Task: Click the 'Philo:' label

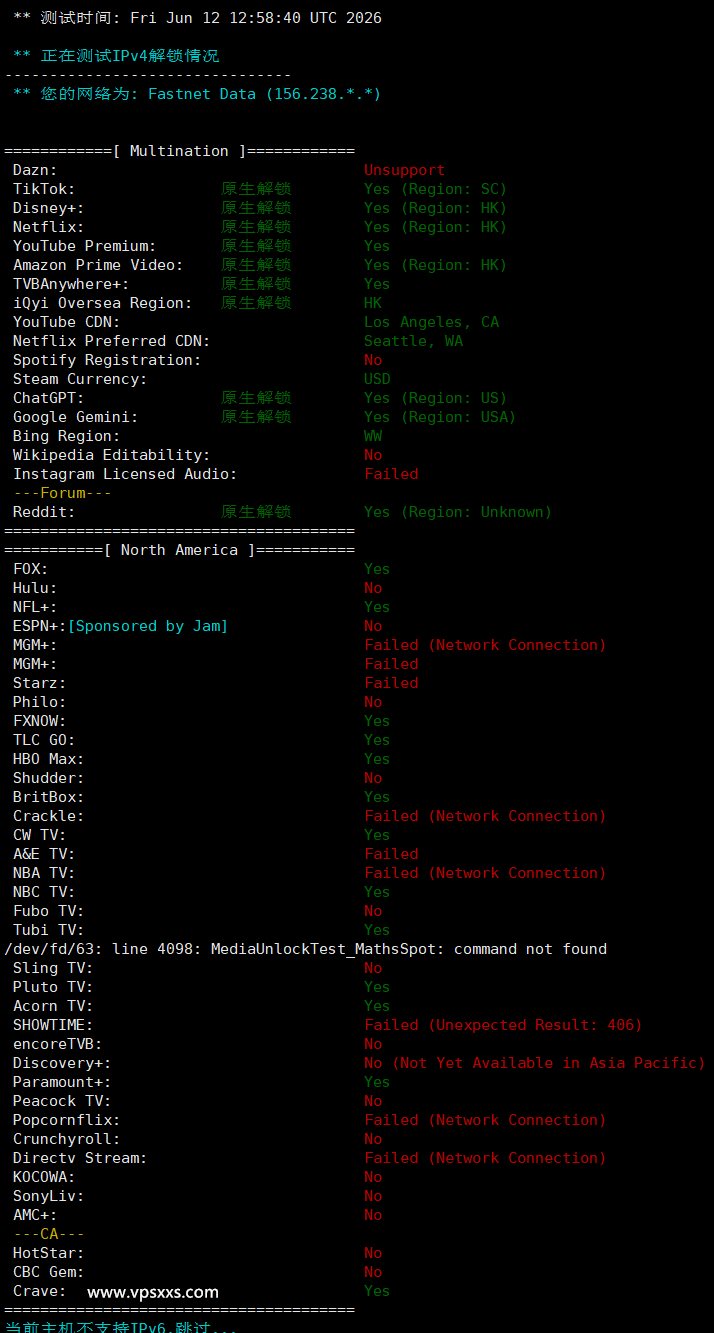Action: coord(39,702)
